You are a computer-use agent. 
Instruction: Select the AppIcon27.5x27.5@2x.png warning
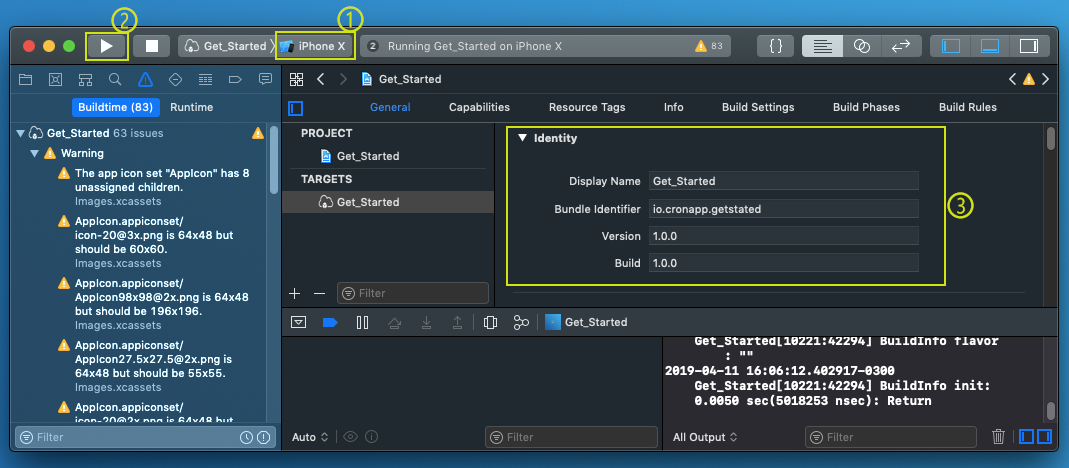pyautogui.click(x=155, y=366)
